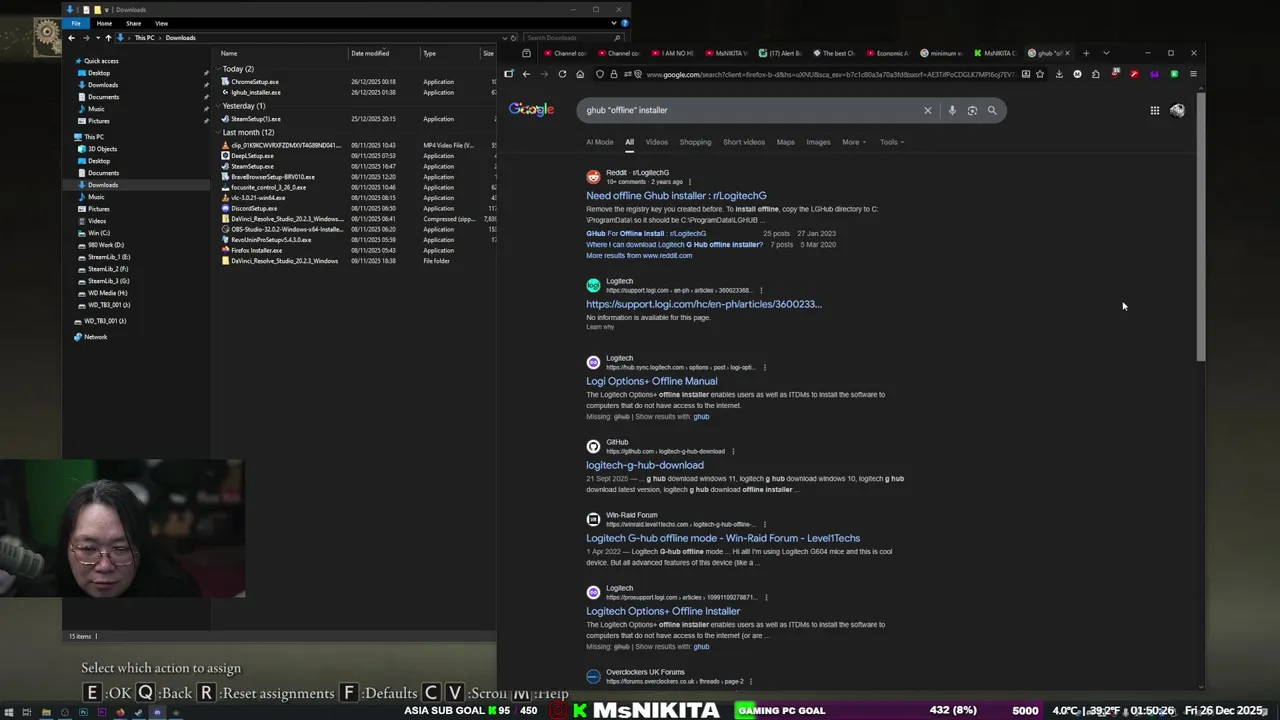Click the tracking protection shield icon
The height and width of the screenshot is (720, 1280).
(x=600, y=74)
